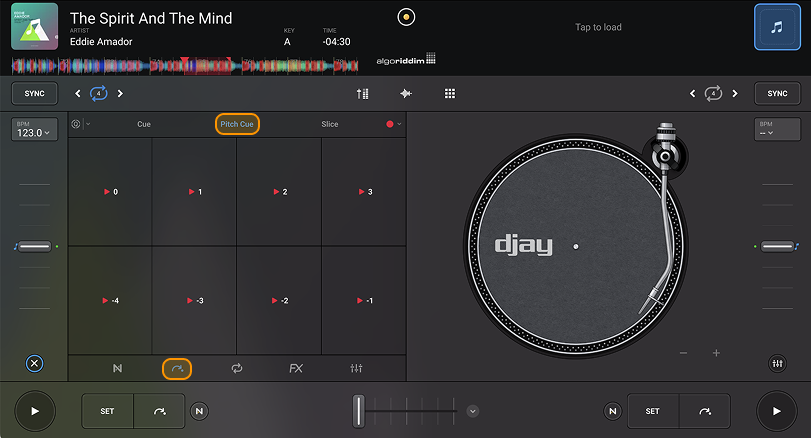Screen dimensions: 811x438
Task: Tap to load a track on right deck
Action: [598, 27]
